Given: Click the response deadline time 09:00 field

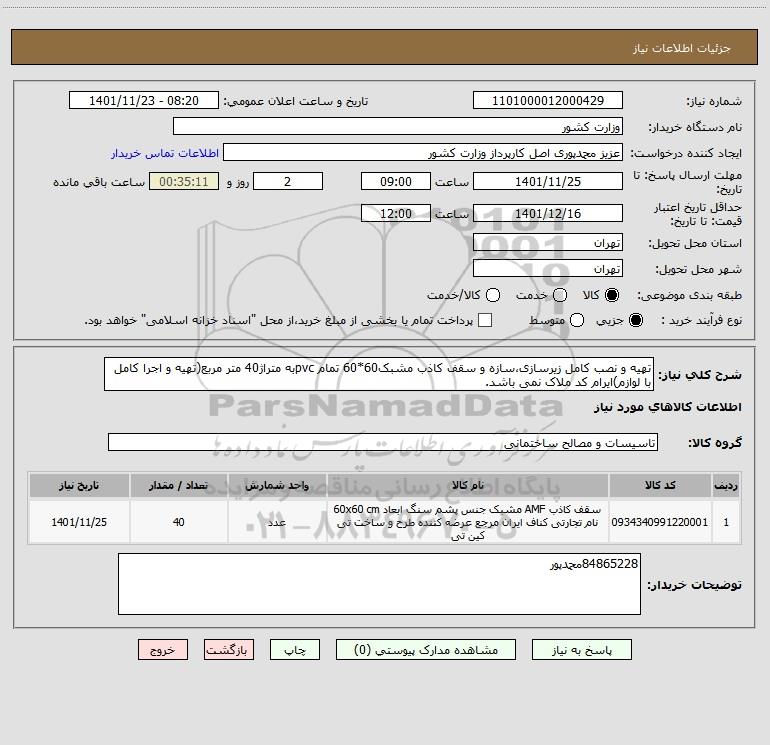Looking at the screenshot, I should [396, 181].
